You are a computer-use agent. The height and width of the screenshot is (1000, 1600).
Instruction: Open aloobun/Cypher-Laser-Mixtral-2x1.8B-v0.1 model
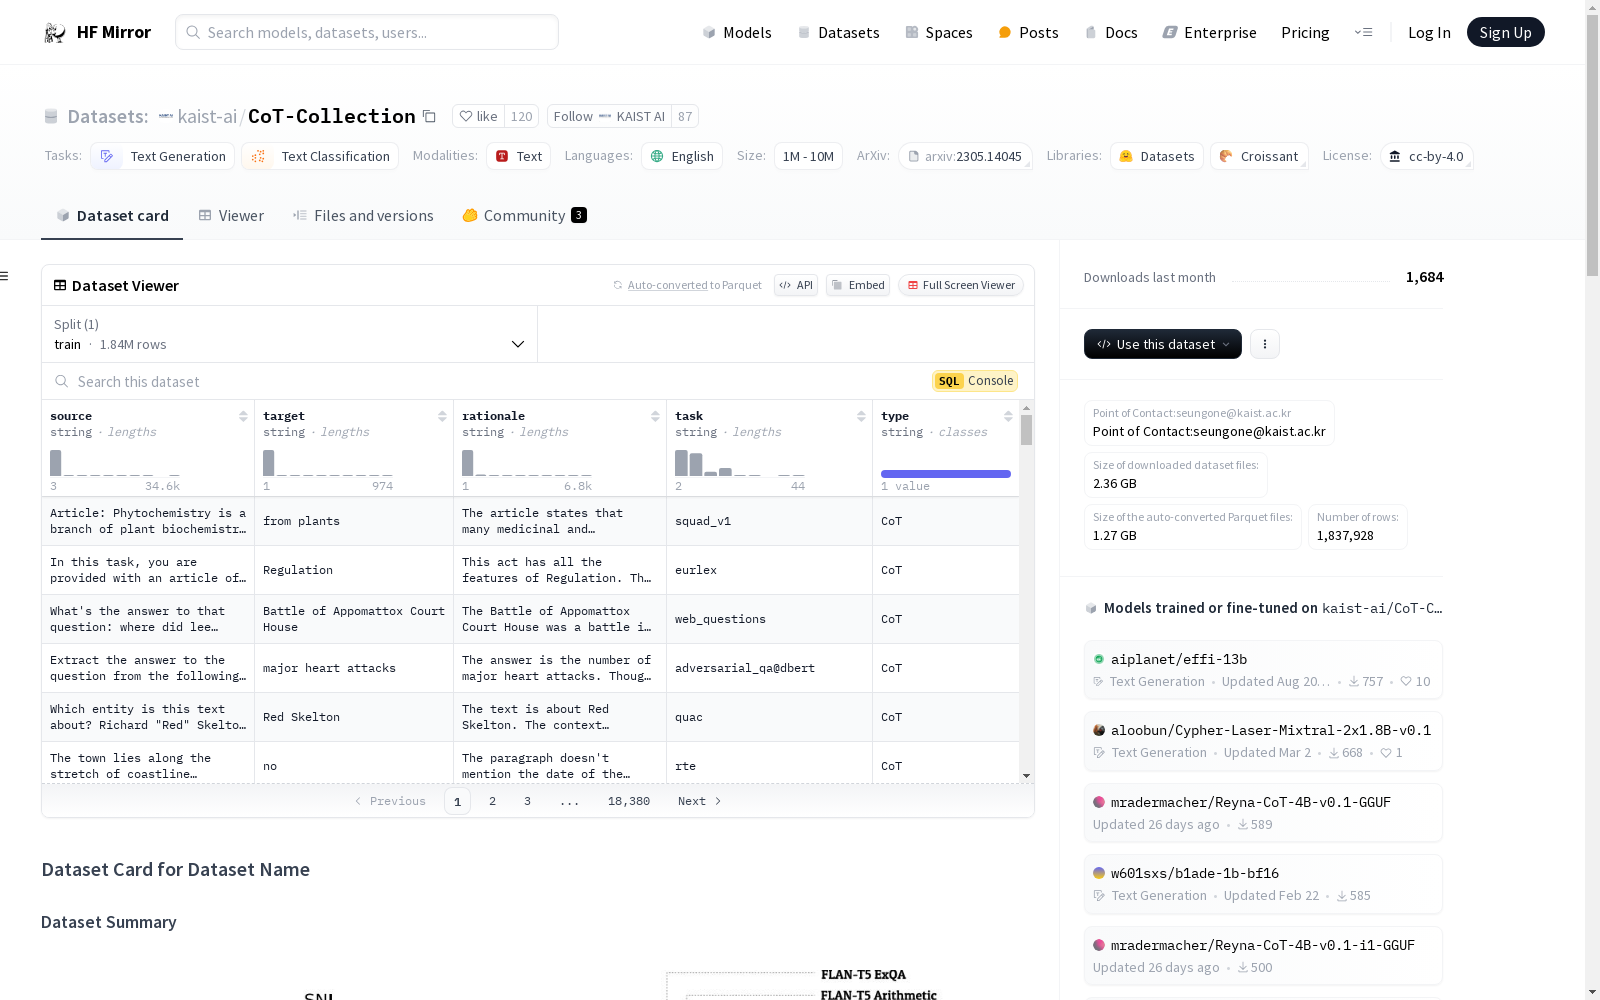(x=1263, y=741)
